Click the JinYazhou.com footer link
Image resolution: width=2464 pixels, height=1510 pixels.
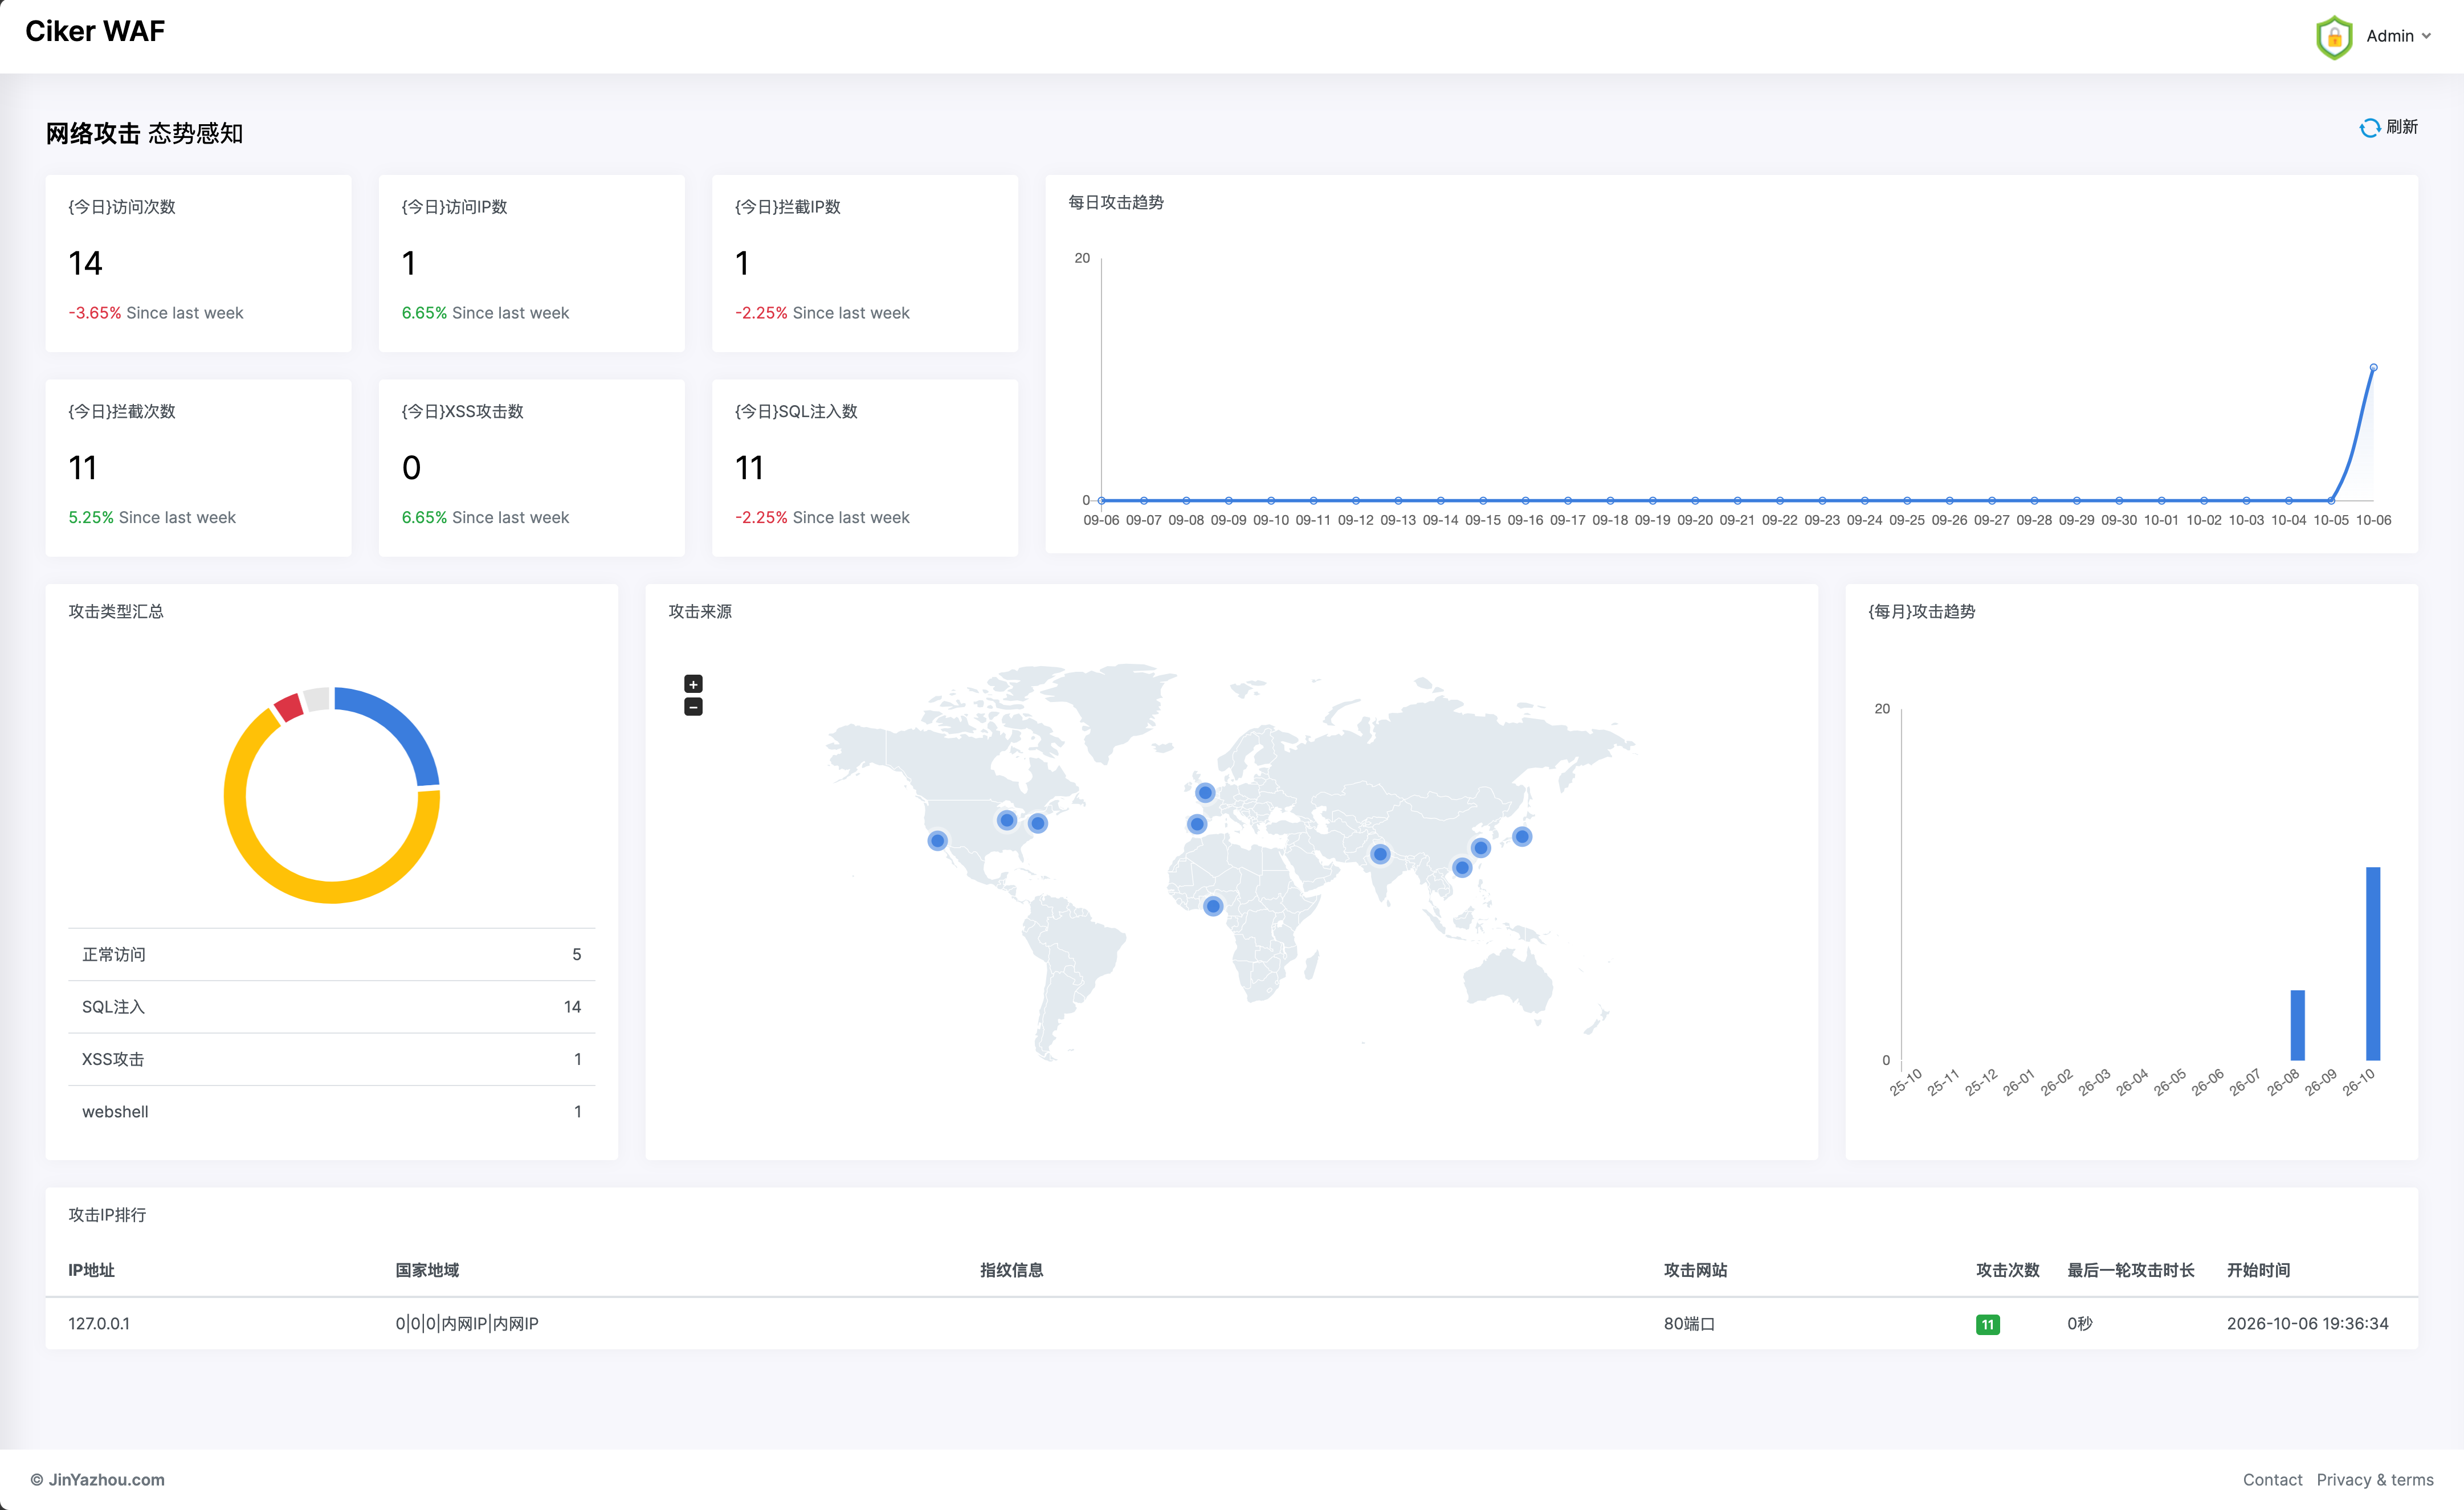point(106,1480)
